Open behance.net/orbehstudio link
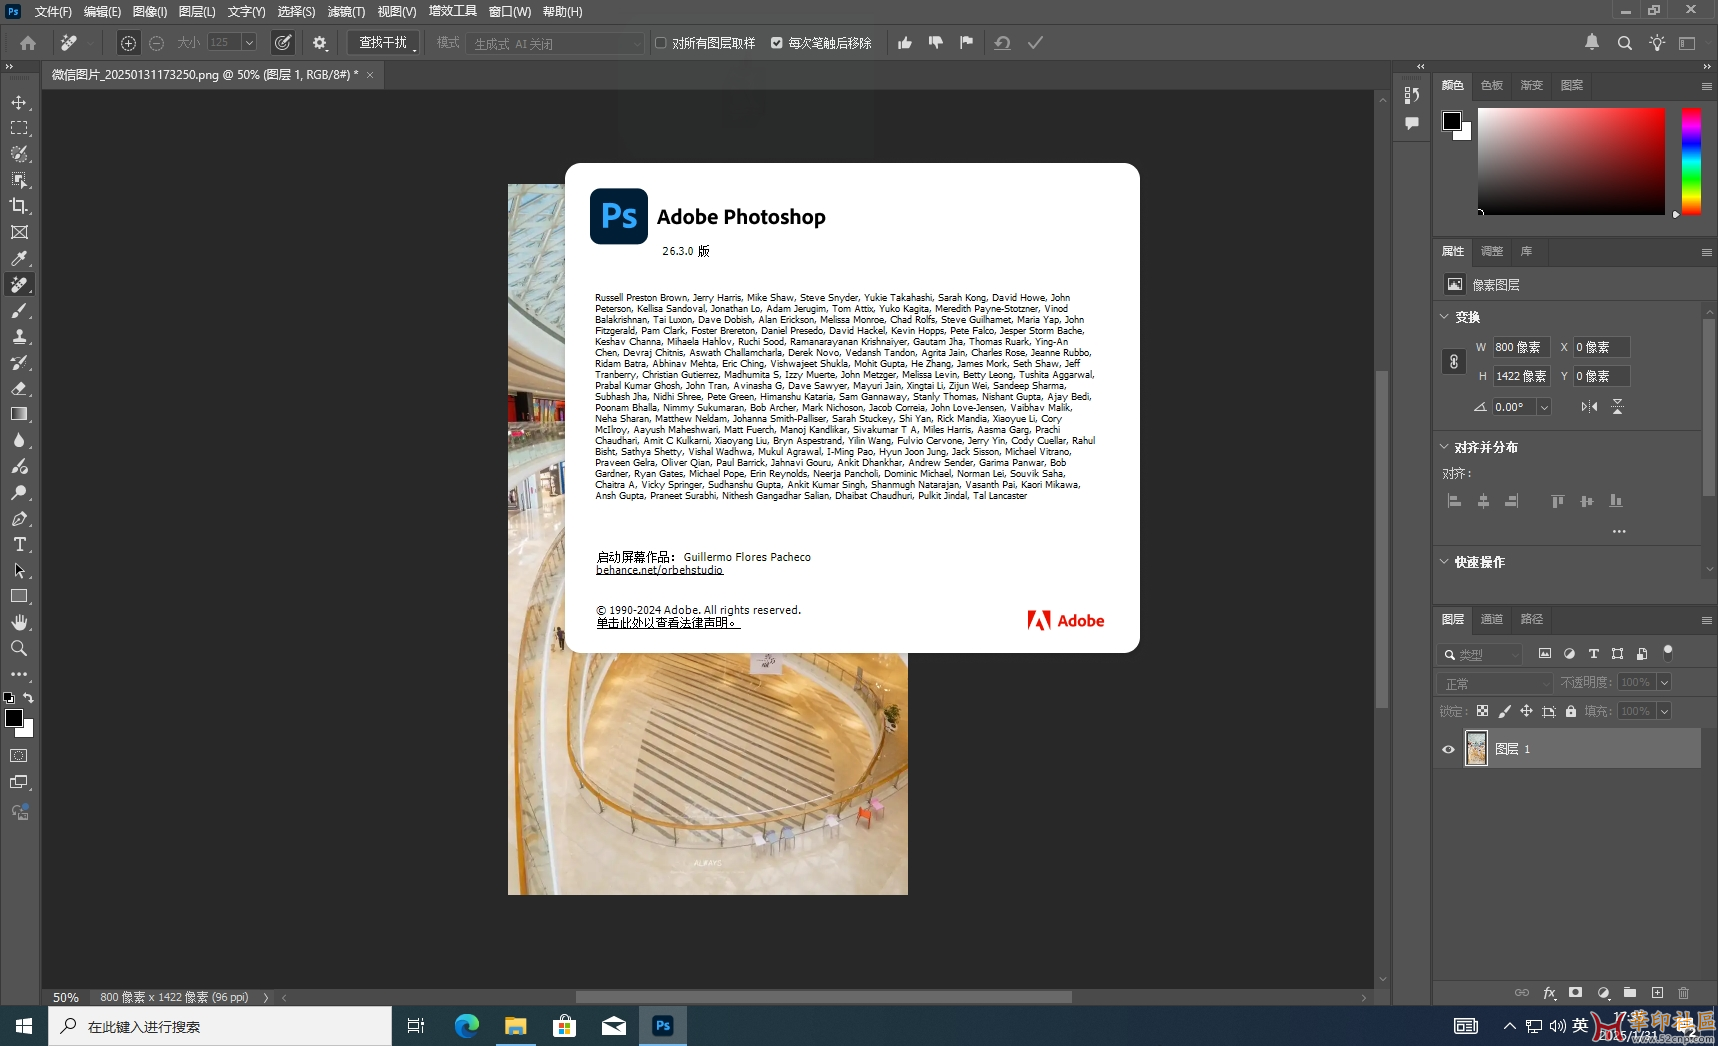 pos(659,570)
